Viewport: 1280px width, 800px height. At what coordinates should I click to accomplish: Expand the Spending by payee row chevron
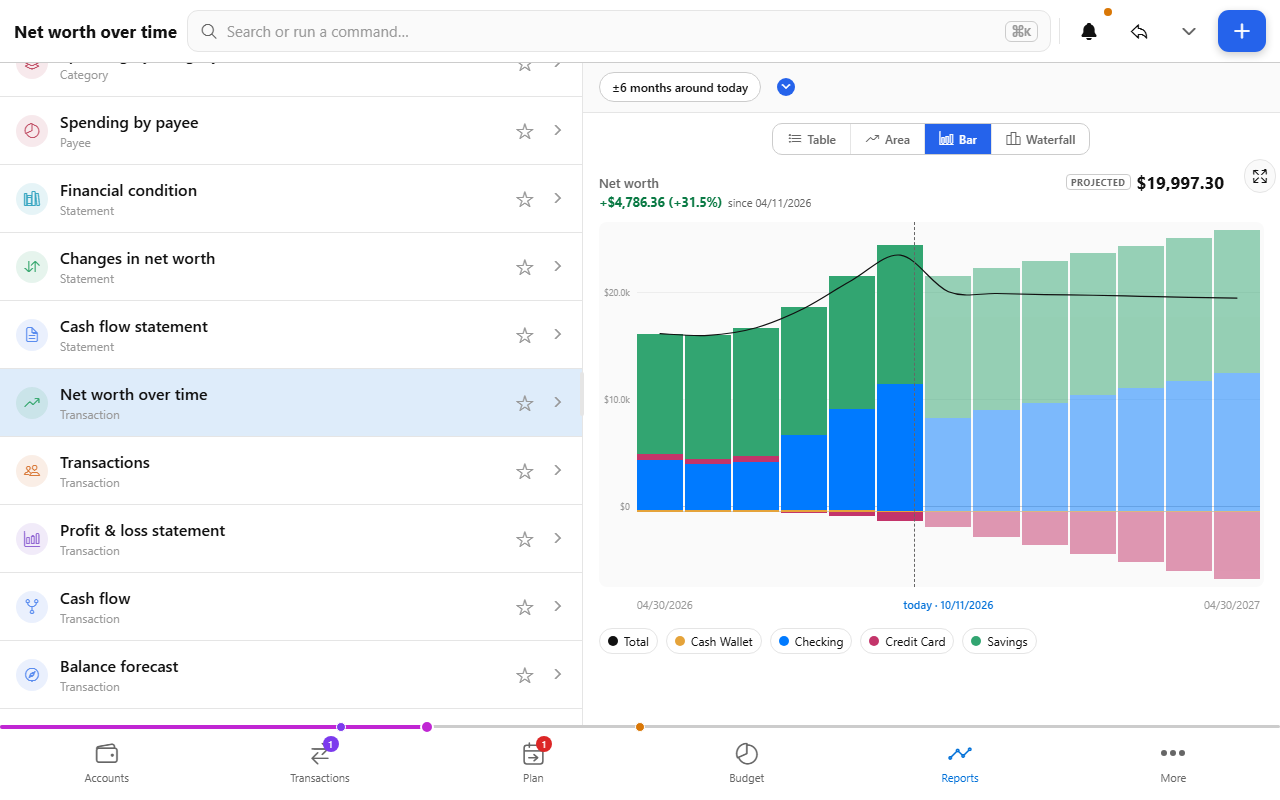tap(558, 130)
